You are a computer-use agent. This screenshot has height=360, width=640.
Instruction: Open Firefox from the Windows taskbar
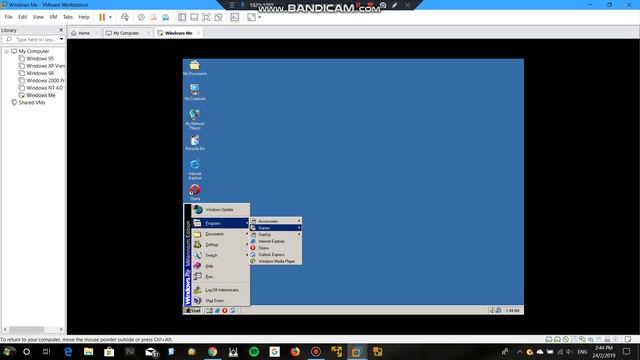295,351
